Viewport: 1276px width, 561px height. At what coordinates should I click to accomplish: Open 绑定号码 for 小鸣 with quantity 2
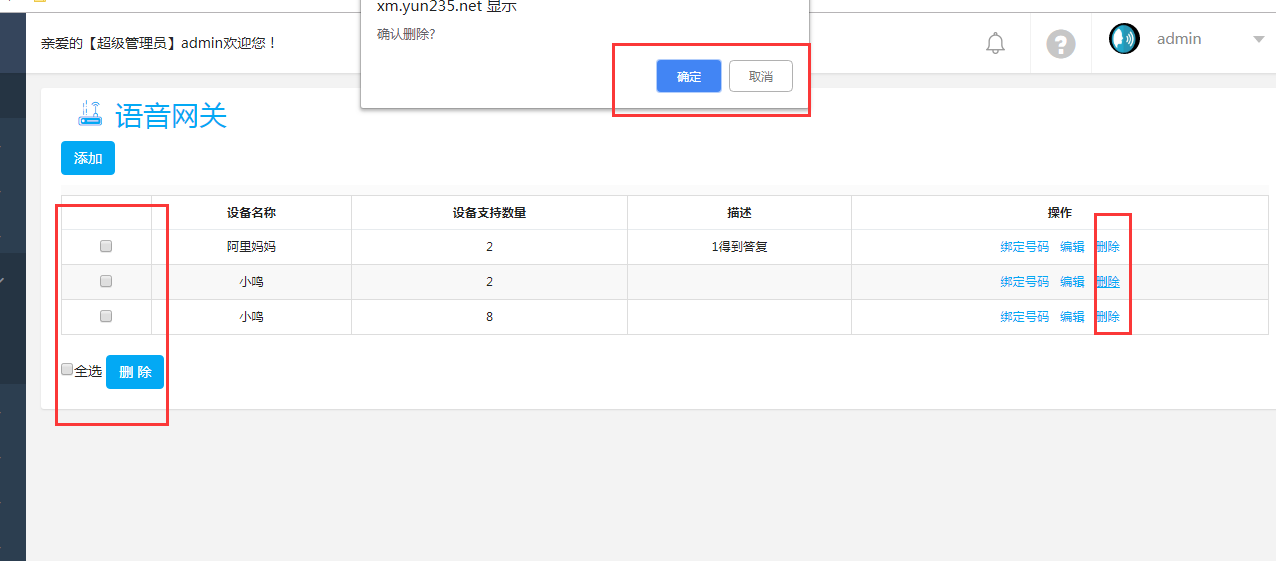coord(1024,282)
